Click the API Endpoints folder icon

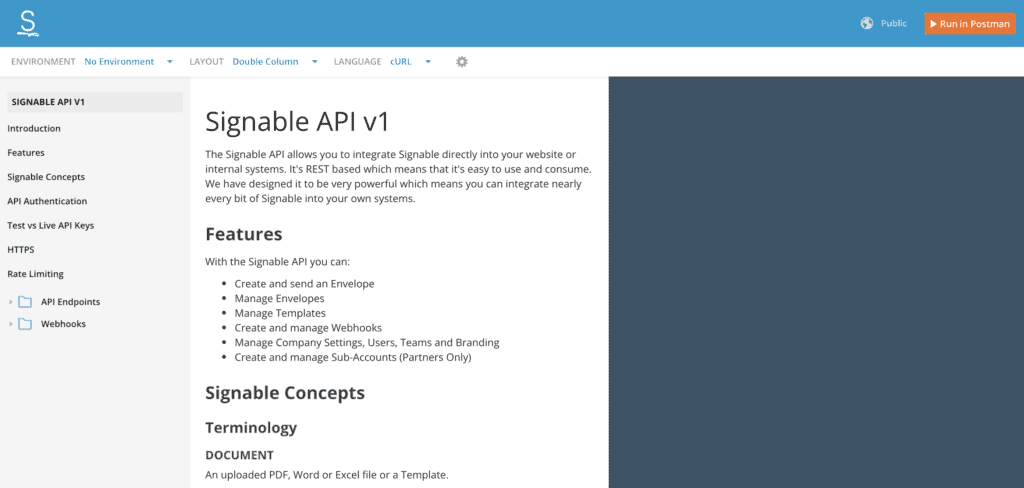click(x=25, y=302)
